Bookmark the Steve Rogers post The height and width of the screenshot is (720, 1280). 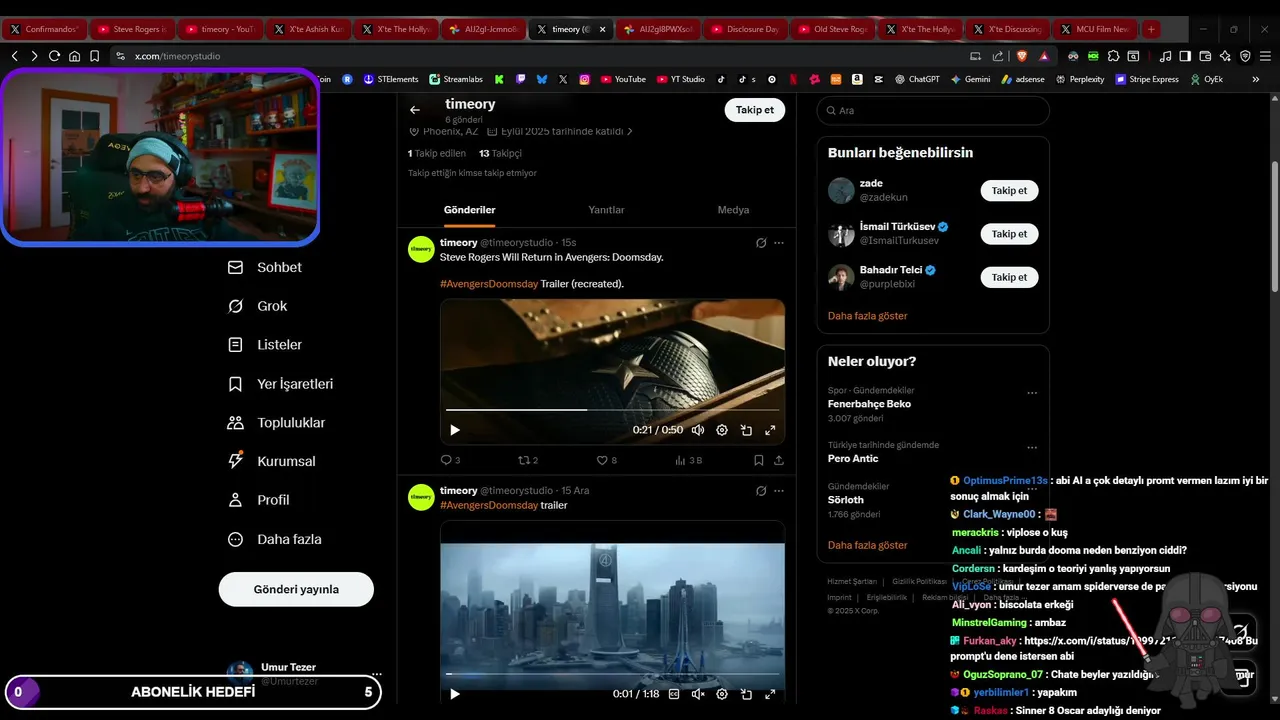pos(759,460)
